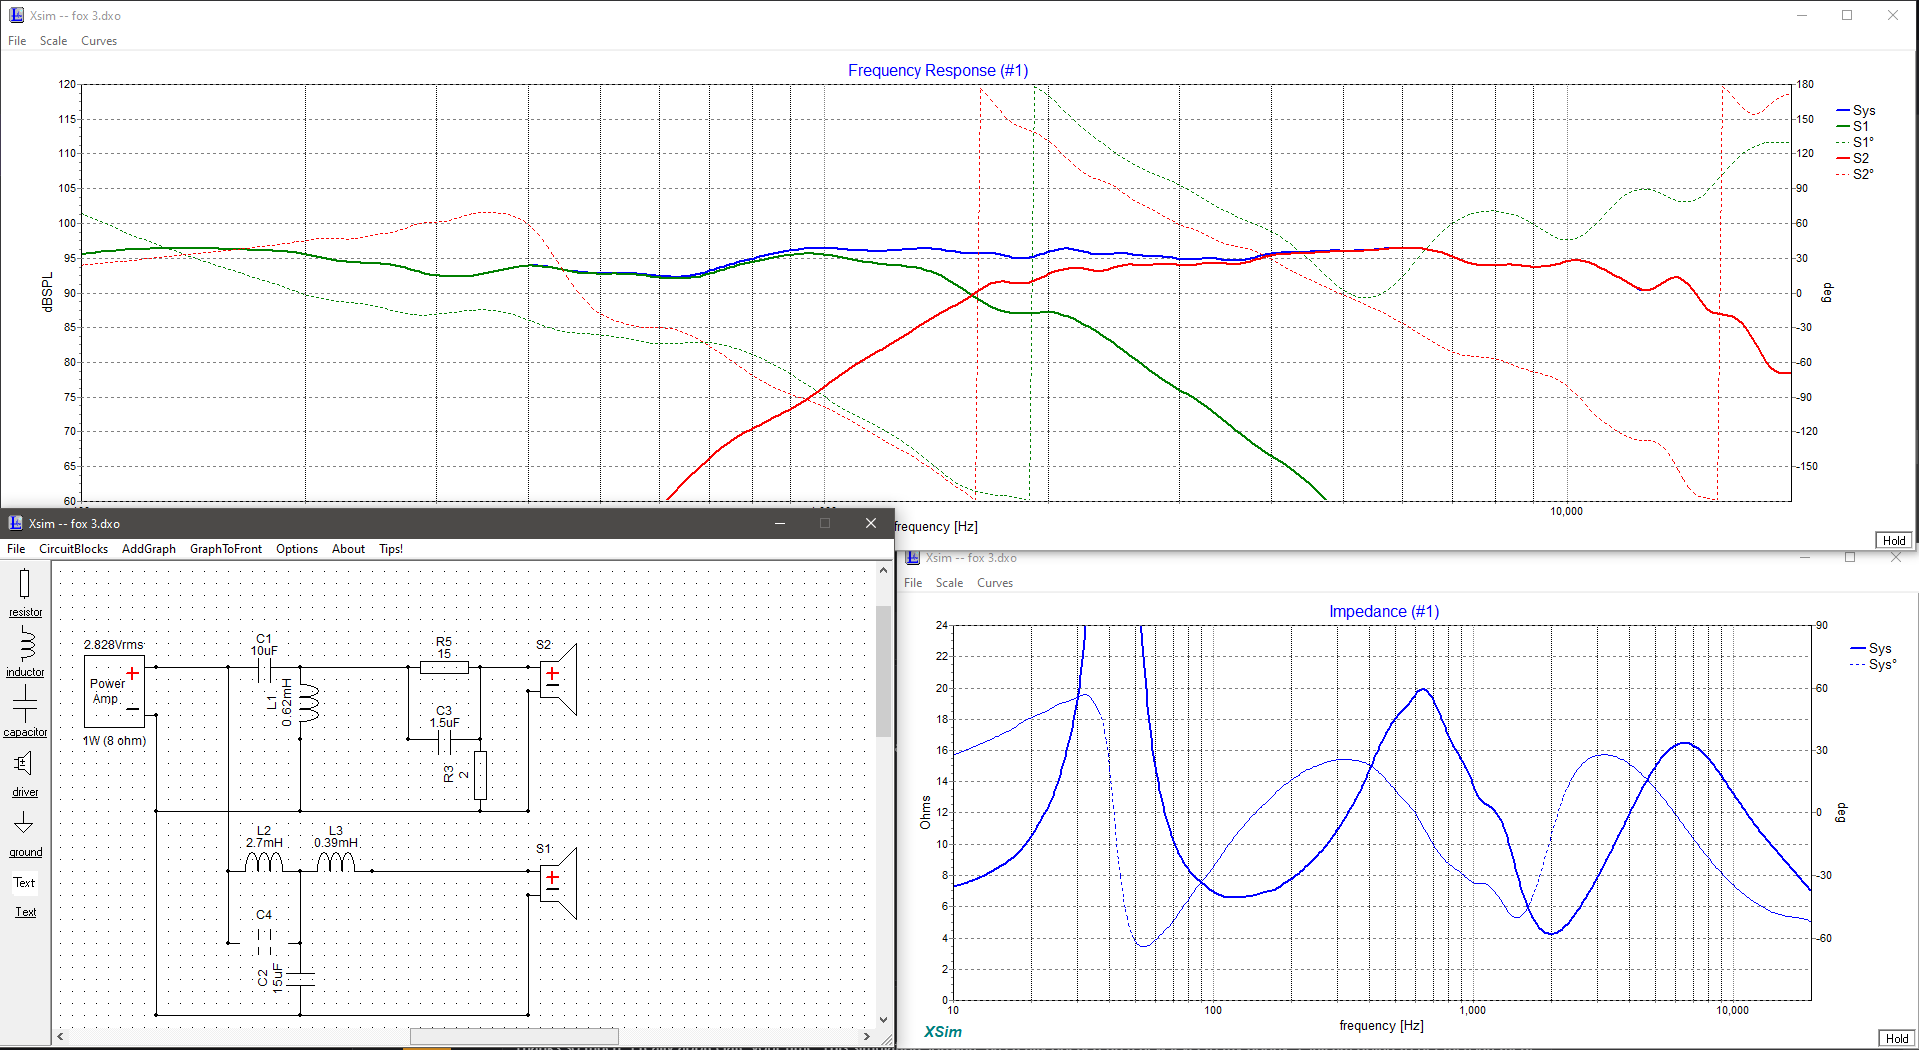Viewport: 1919px width, 1050px height.
Task: Click schematic scroll left arrow
Action: coord(60,1036)
